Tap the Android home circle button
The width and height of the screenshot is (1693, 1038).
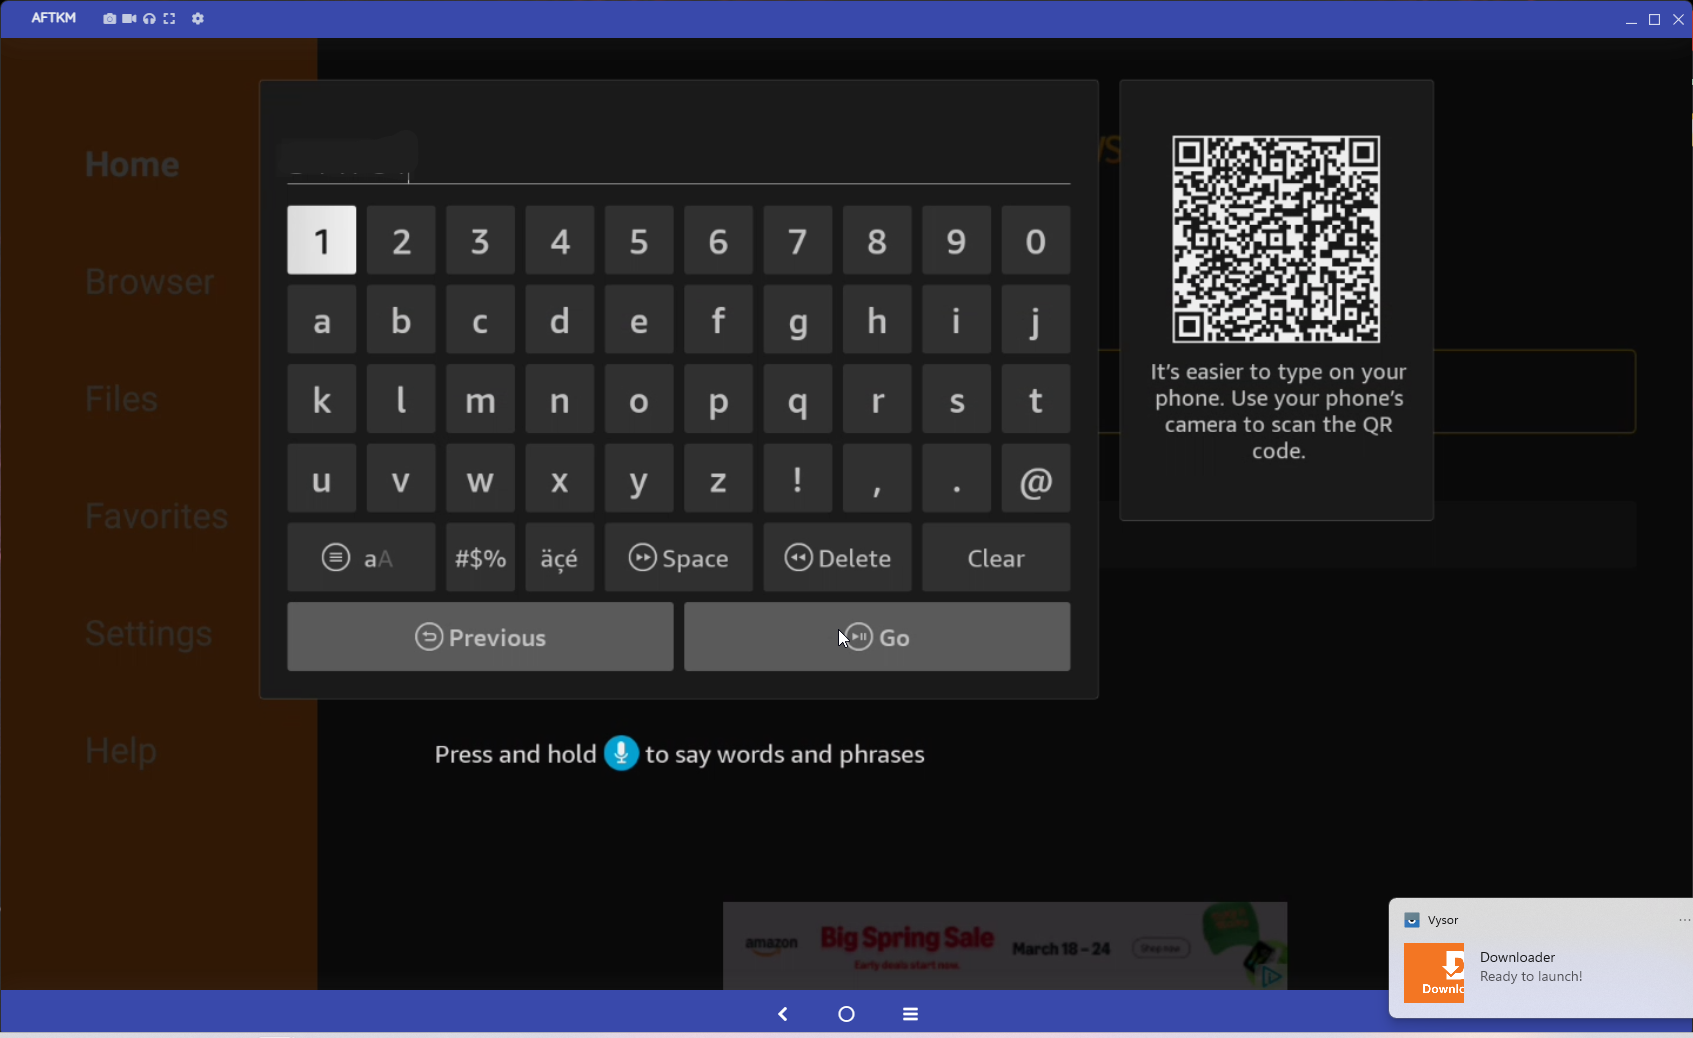point(846,1014)
